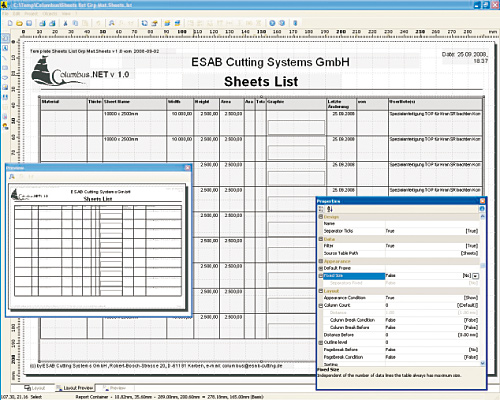500x400 pixels.
Task: Open the File menu
Action: 6,14
